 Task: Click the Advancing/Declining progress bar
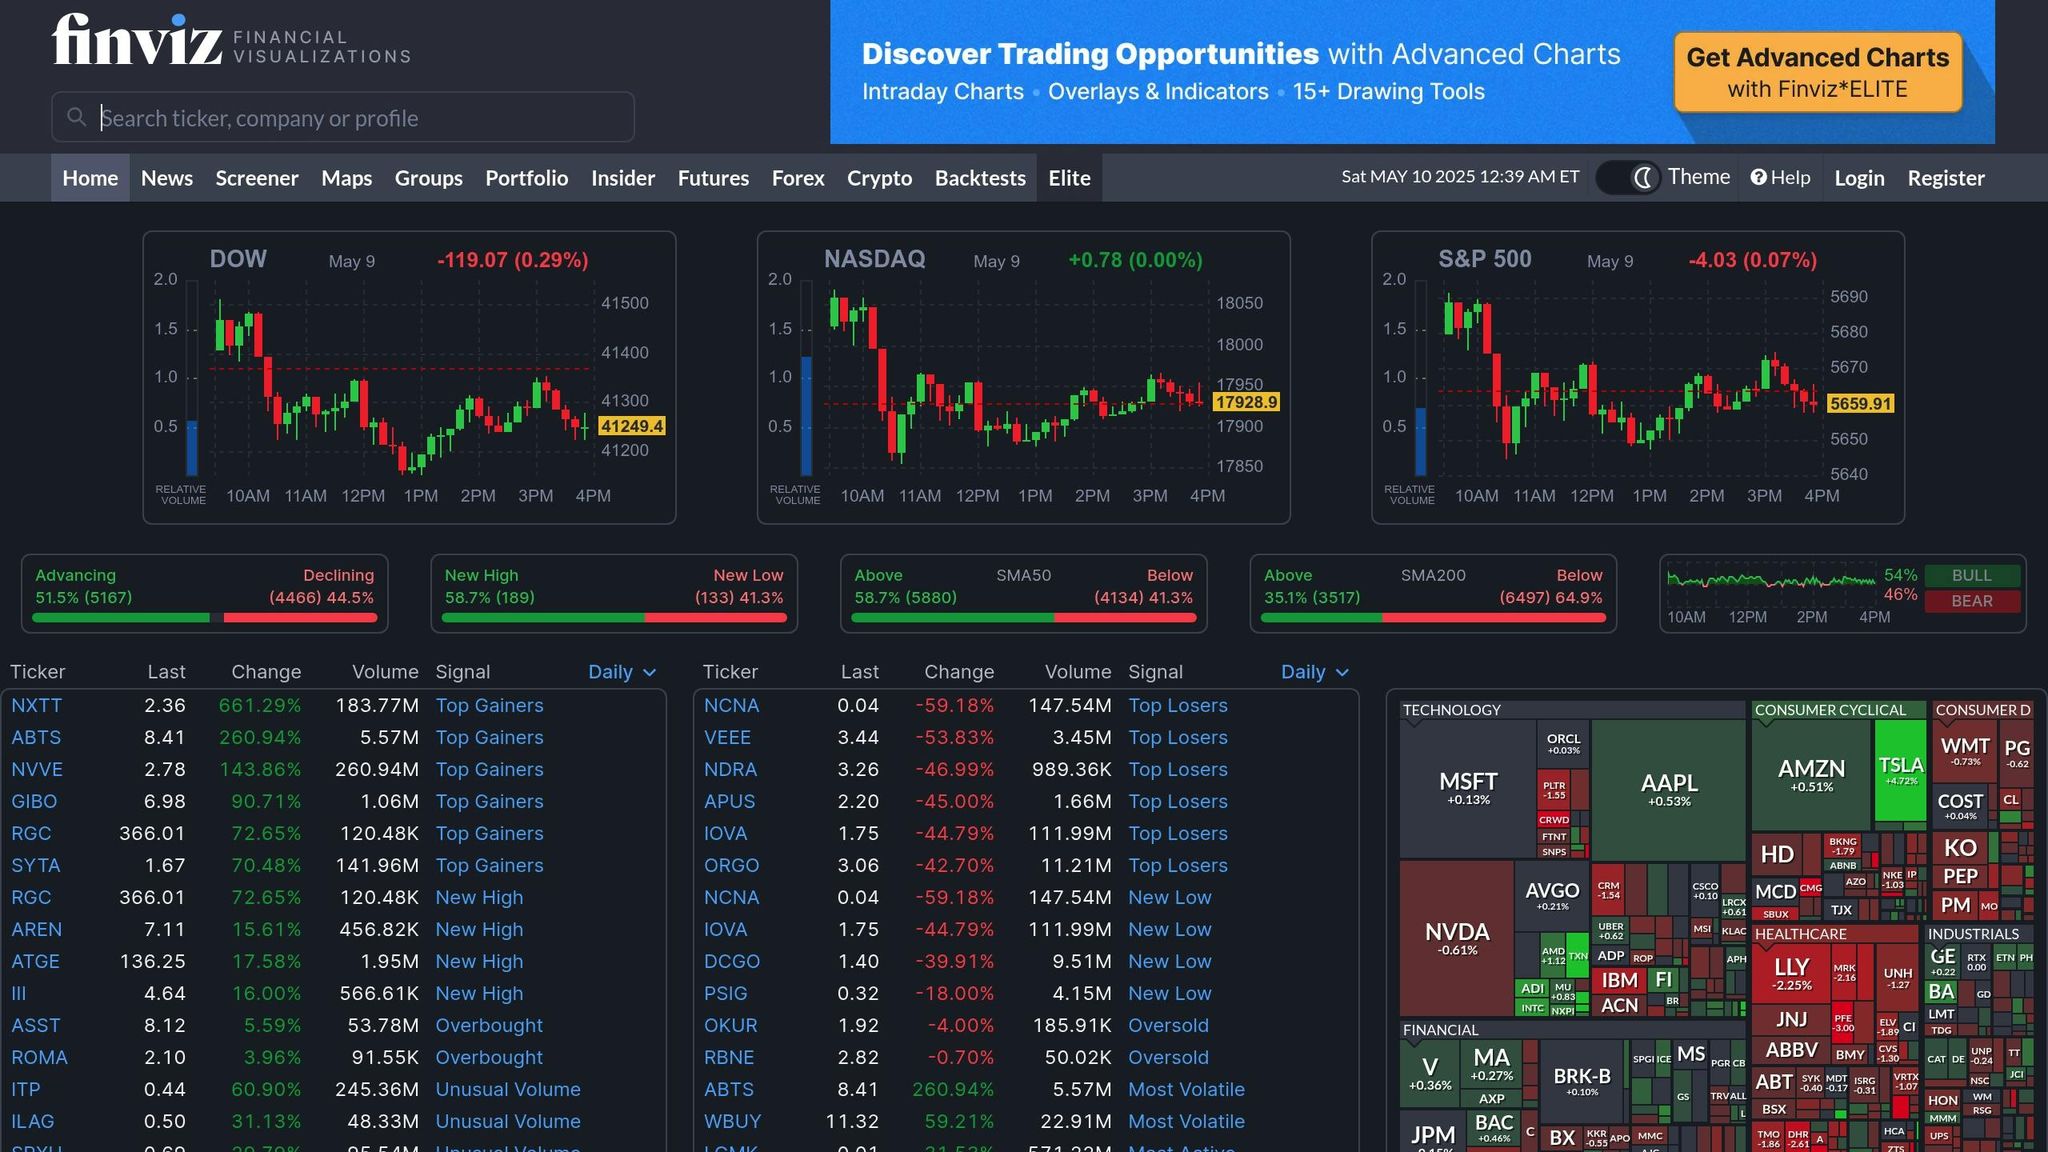click(x=205, y=618)
